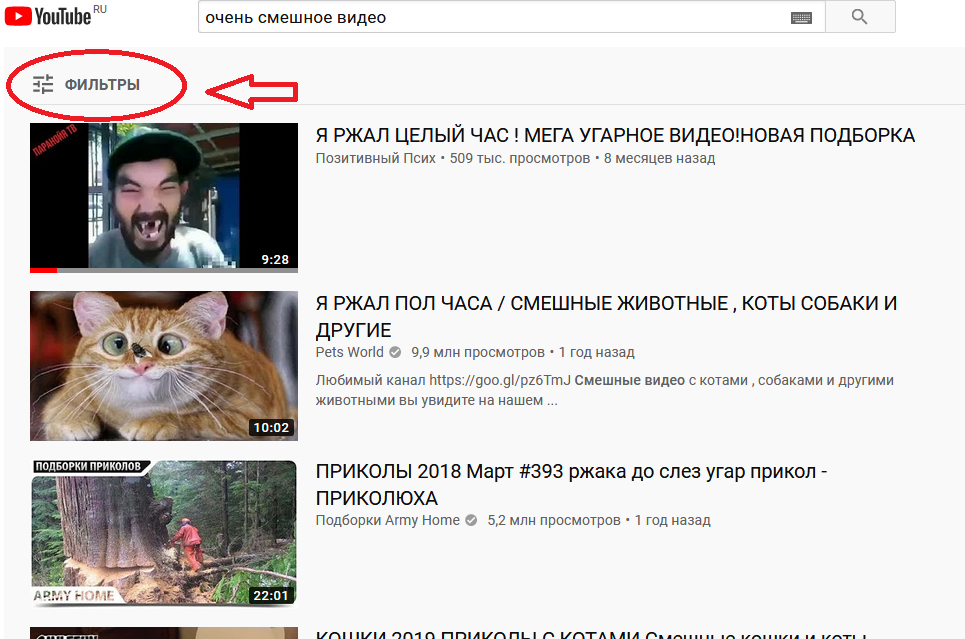This screenshot has width=965, height=639.
Task: Visit the 'Позитивный Псих' channel
Action: coord(375,158)
